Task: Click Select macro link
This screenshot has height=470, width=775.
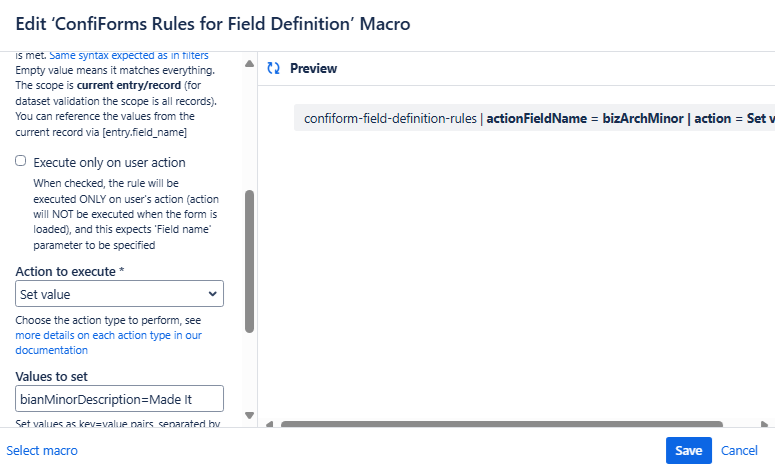Action: (x=42, y=450)
